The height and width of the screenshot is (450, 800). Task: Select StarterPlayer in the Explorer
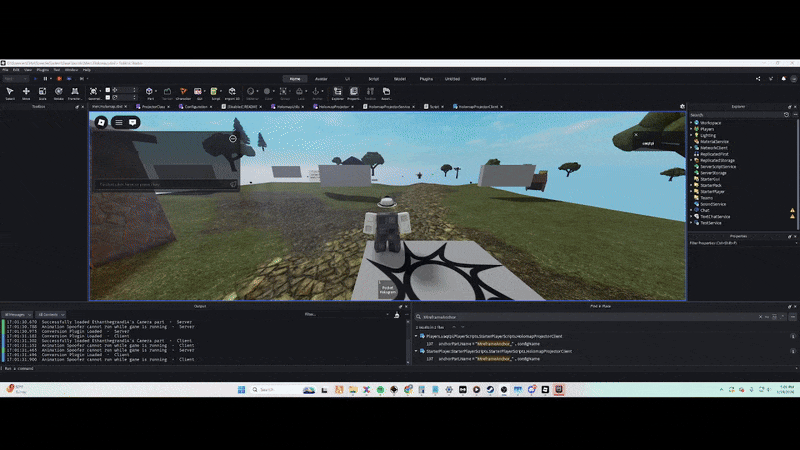coord(712,191)
